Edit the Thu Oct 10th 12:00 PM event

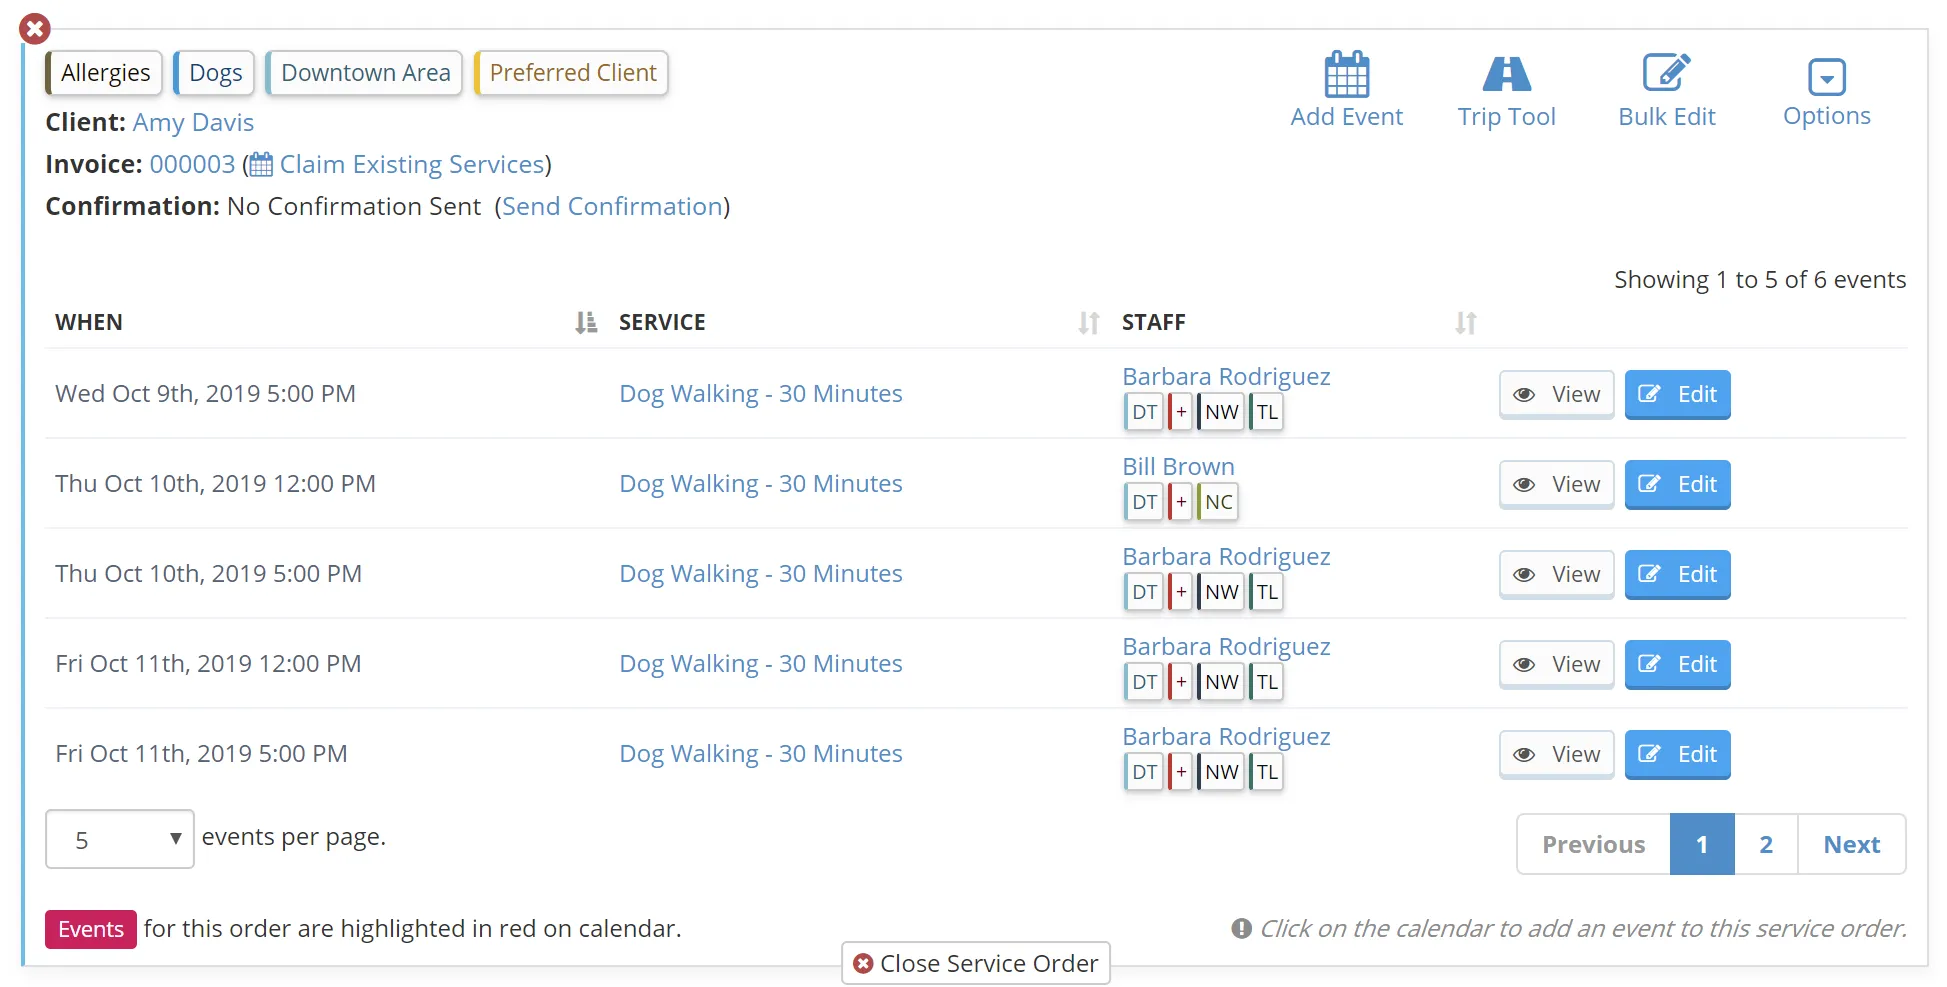click(1677, 484)
